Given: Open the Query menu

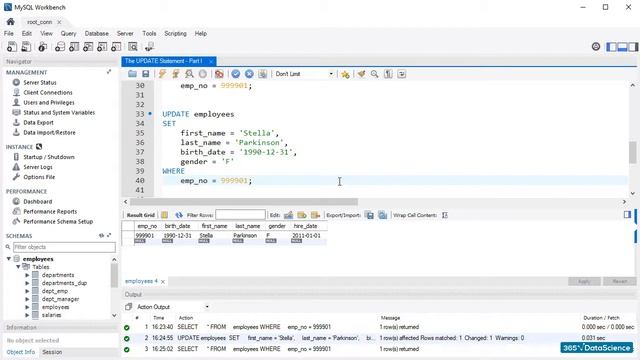Looking at the screenshot, I should [x=69, y=33].
